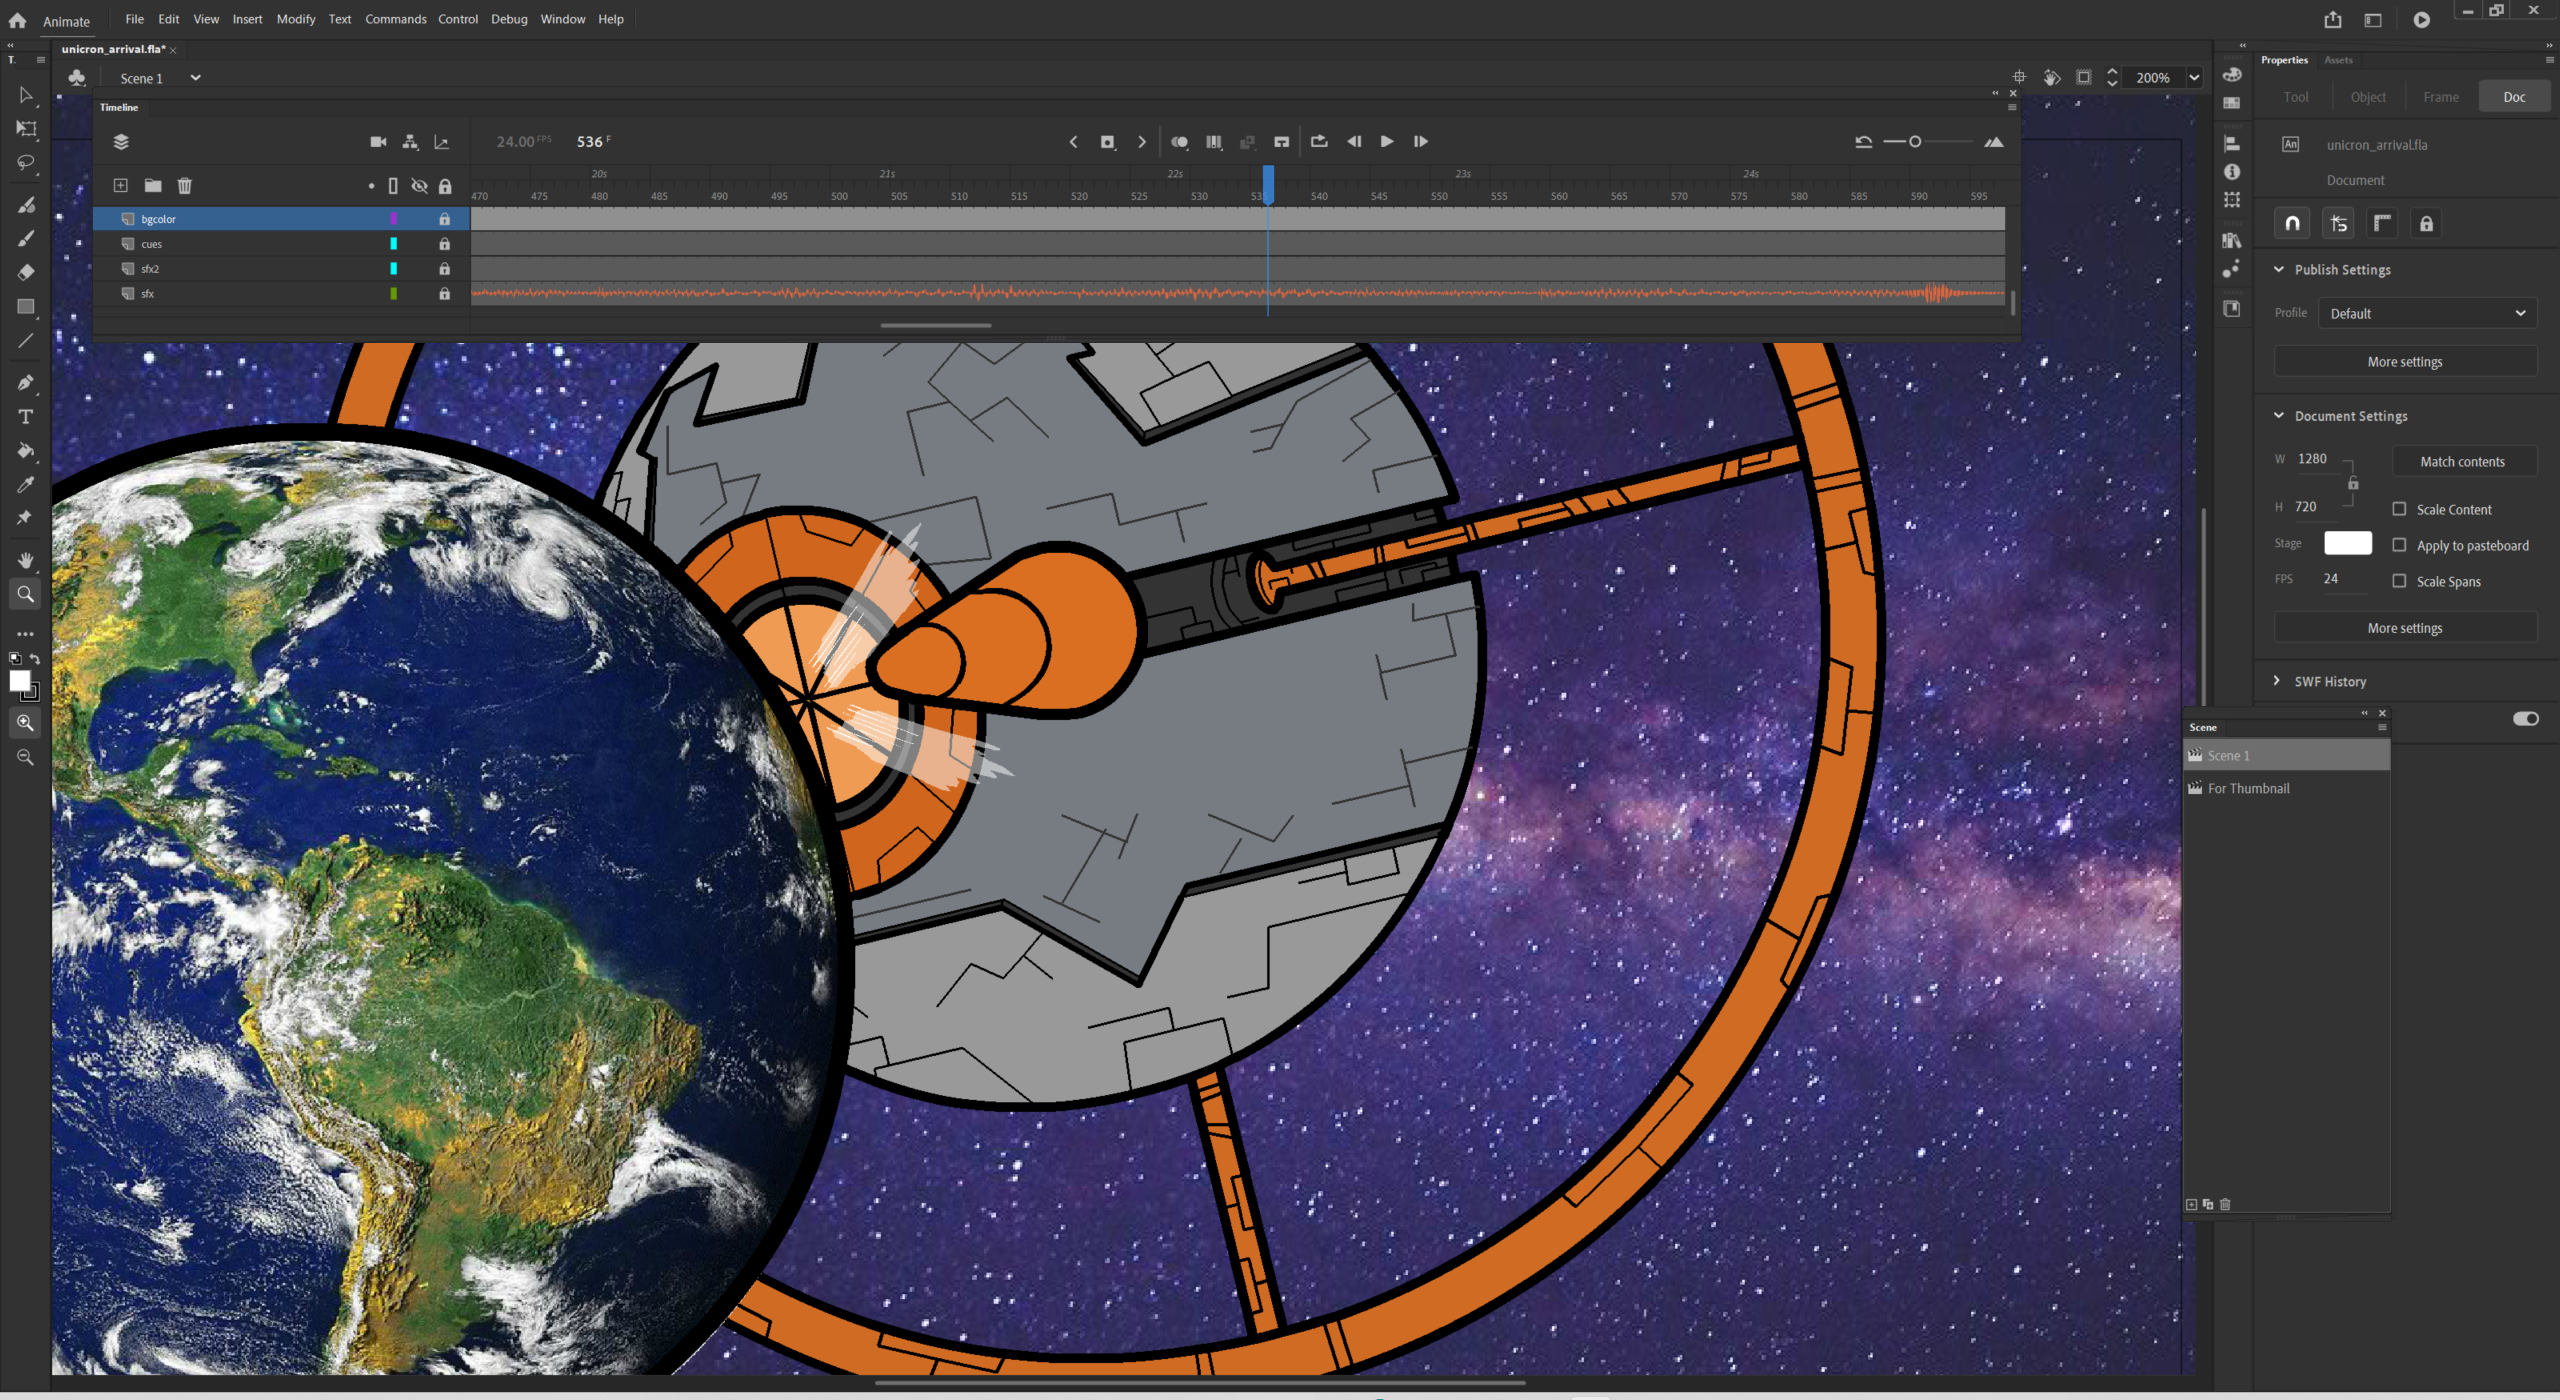Play the animation in Timeline
The height and width of the screenshot is (1400, 2560).
pyautogui.click(x=1387, y=142)
